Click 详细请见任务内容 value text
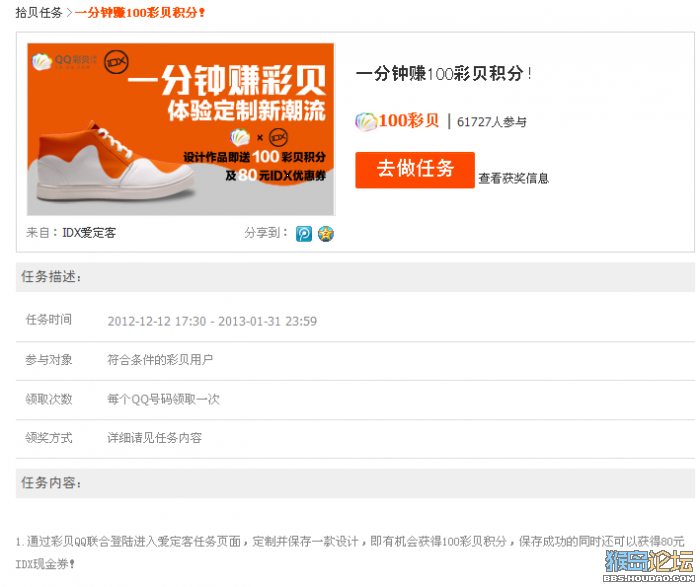This screenshot has height=587, width=700. click(154, 438)
